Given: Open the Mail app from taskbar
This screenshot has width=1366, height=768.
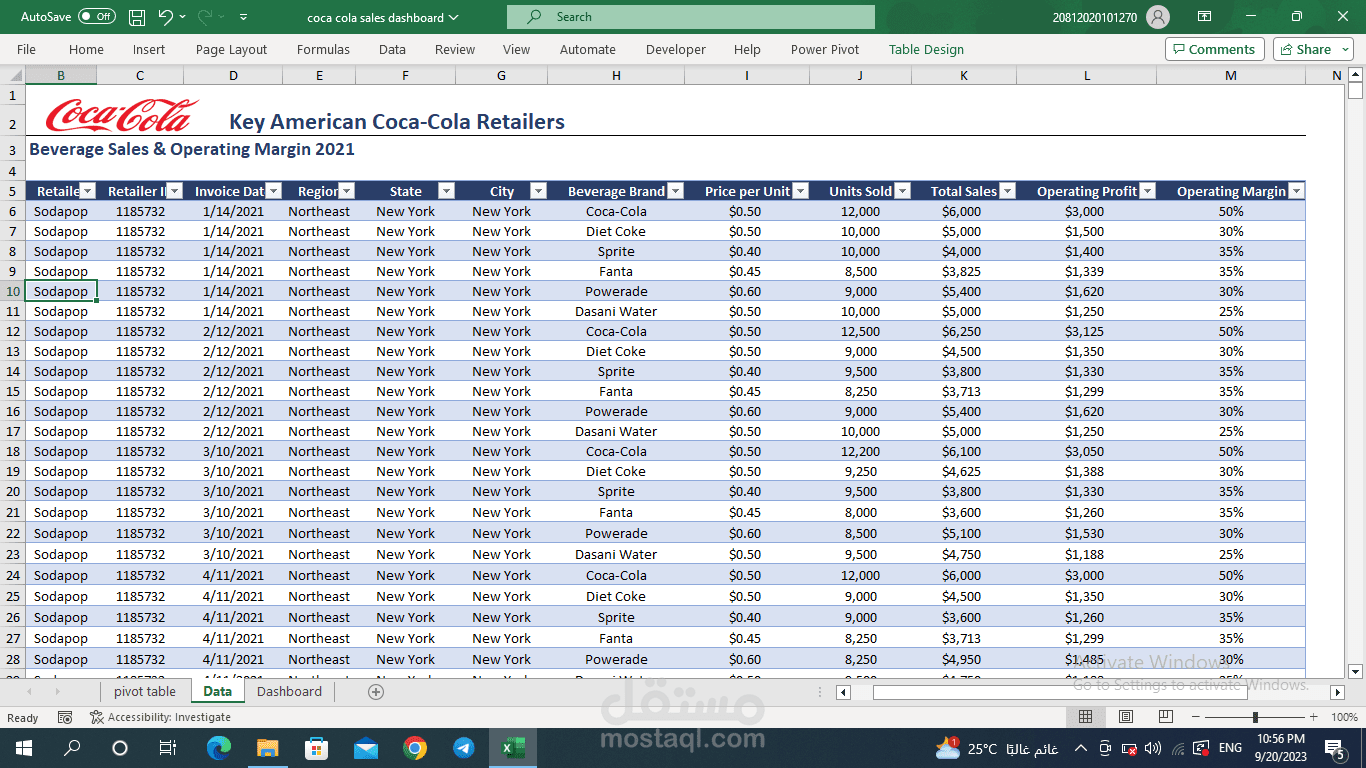Looking at the screenshot, I should click(x=365, y=747).
